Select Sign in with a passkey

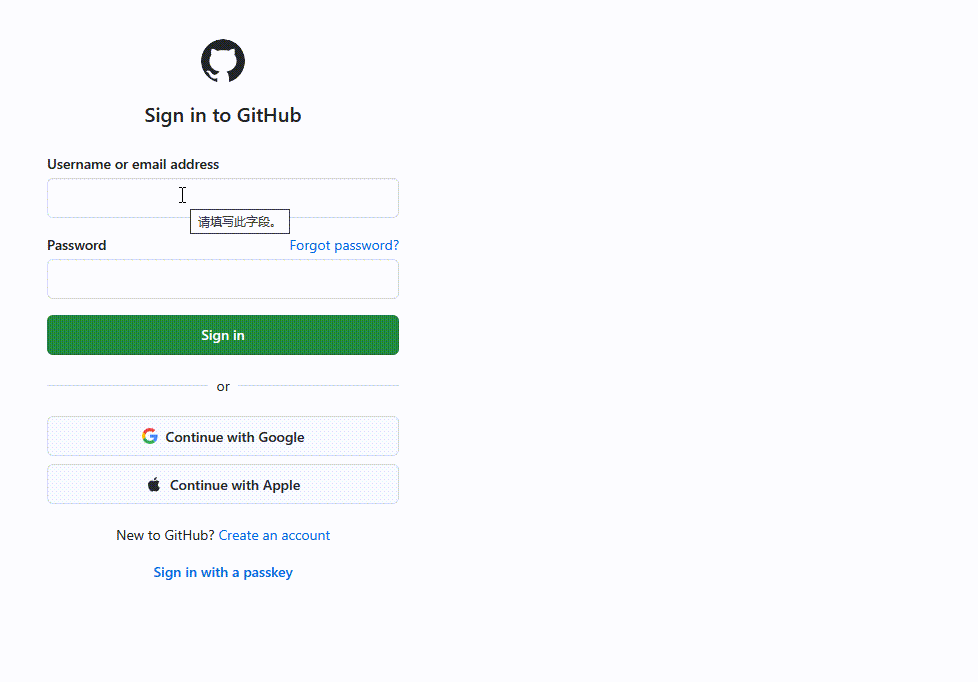click(x=223, y=572)
